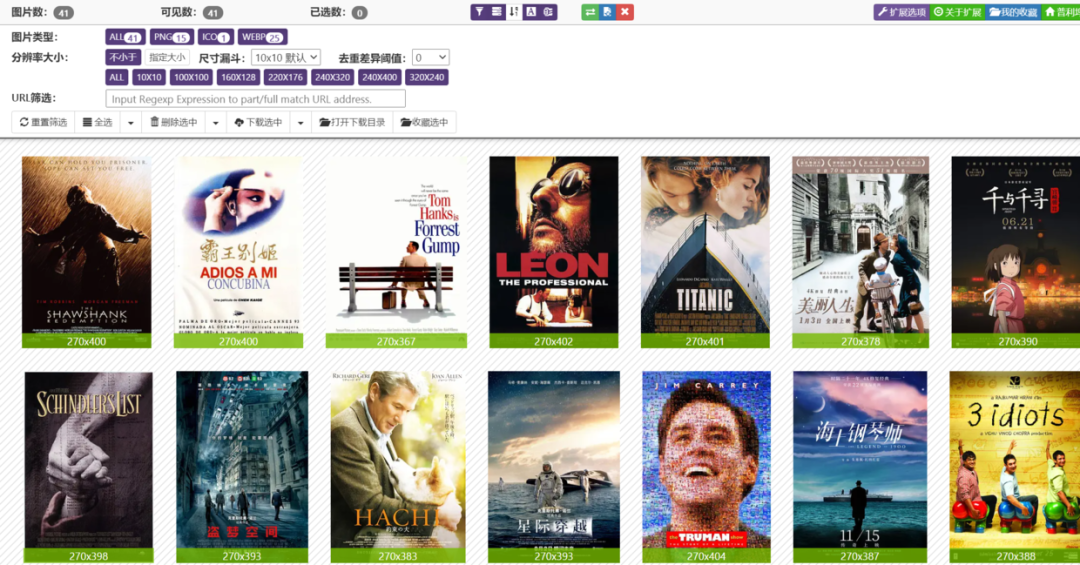Click 删除选中 delete selected button

click(174, 122)
